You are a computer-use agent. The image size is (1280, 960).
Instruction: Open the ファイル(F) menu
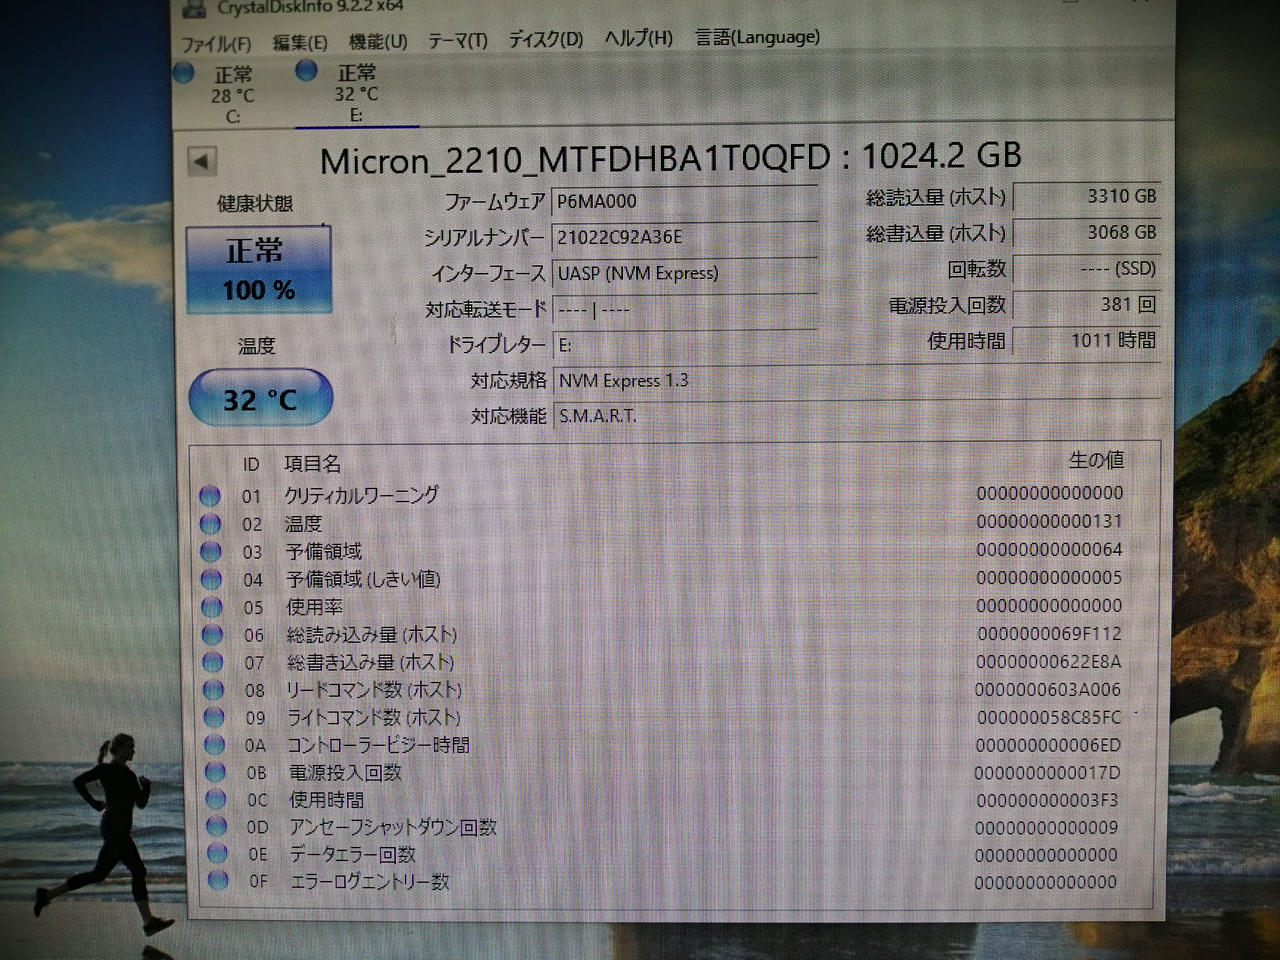216,44
